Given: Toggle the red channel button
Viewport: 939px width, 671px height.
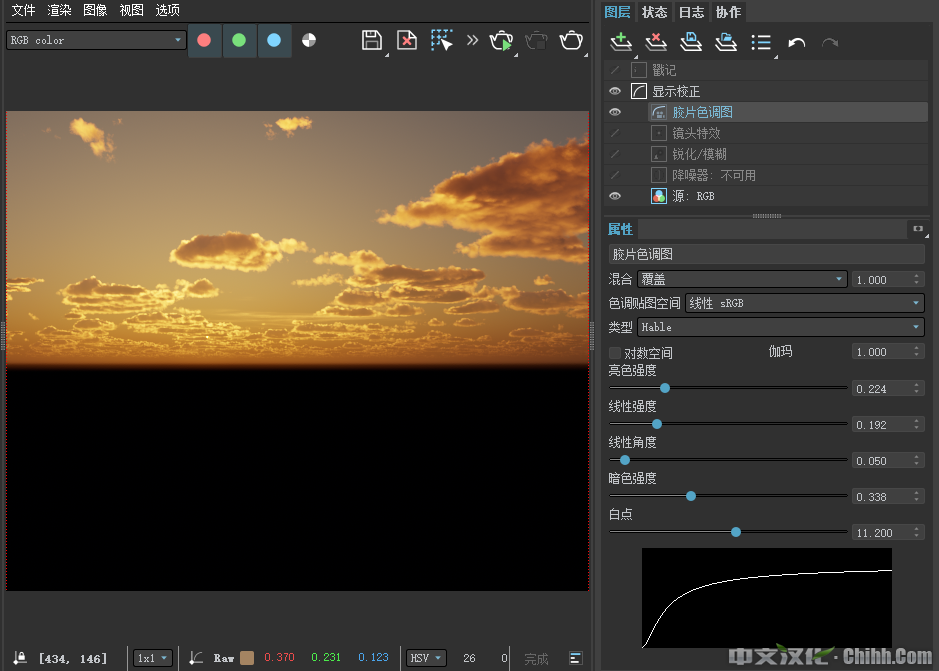Looking at the screenshot, I should tap(204, 41).
